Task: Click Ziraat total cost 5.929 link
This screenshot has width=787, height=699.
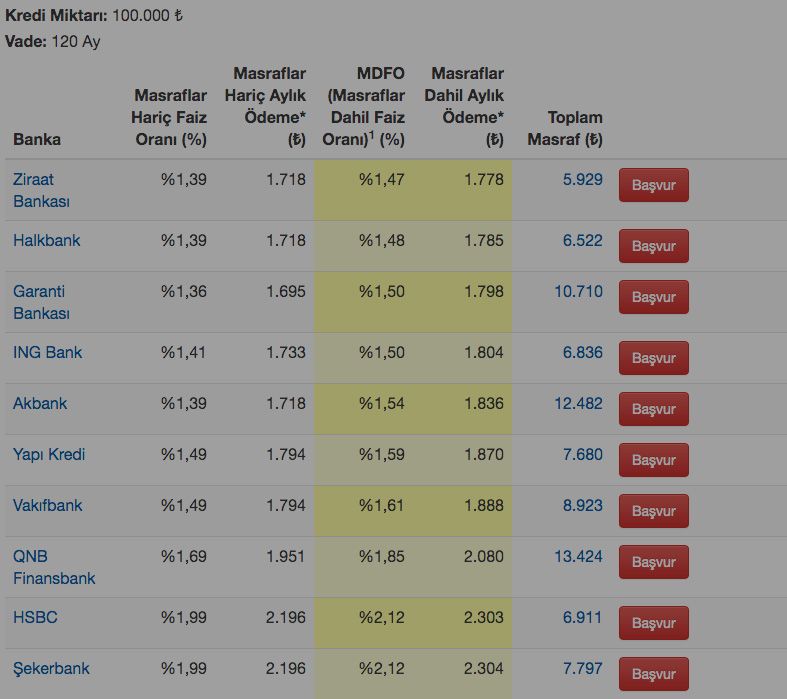Action: click(583, 179)
